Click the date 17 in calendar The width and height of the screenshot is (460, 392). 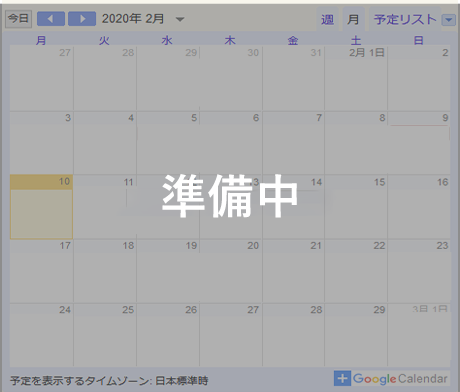(65, 246)
